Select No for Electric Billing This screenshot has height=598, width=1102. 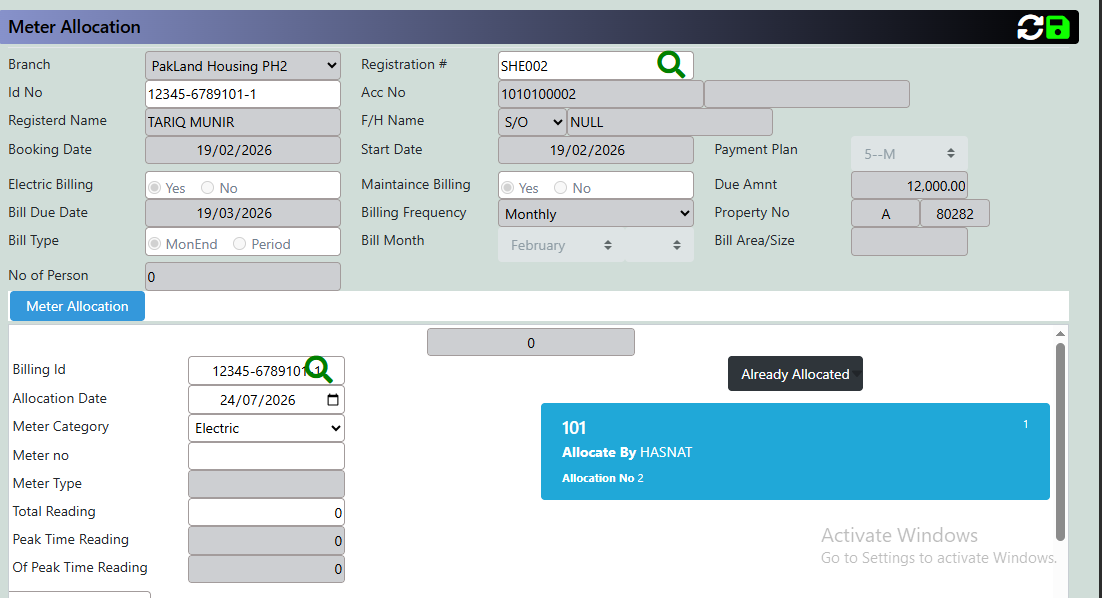(x=207, y=188)
